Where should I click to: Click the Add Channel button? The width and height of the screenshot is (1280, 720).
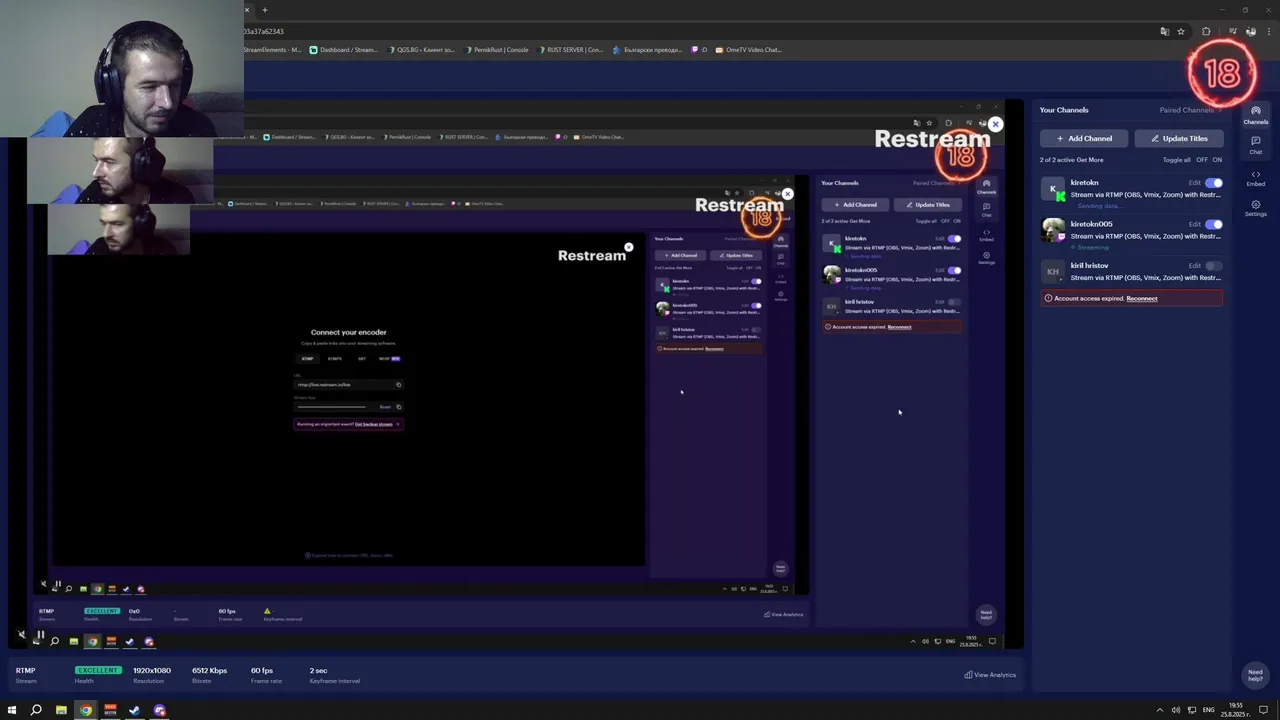tap(1084, 138)
